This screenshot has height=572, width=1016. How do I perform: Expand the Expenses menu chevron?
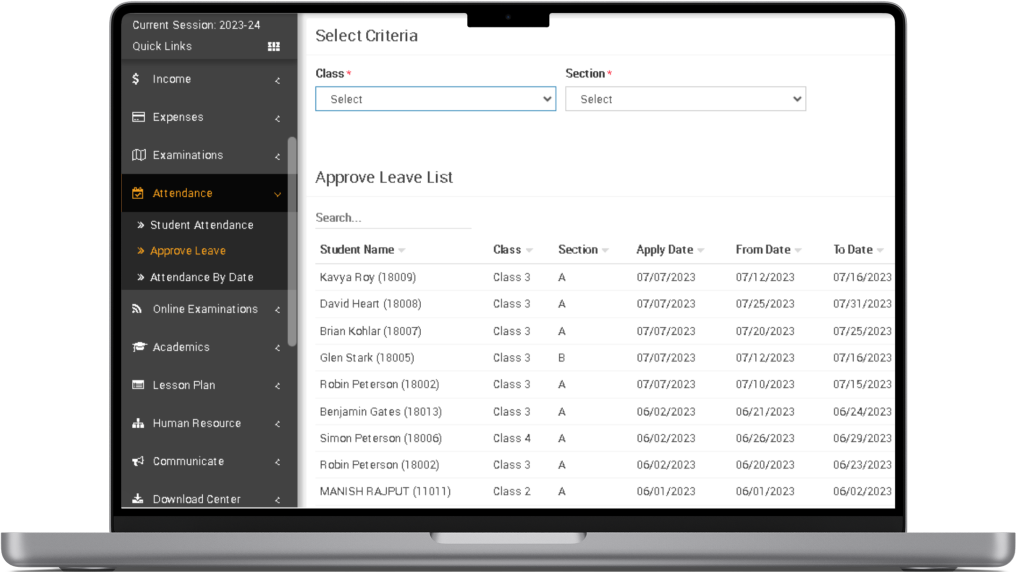(277, 119)
